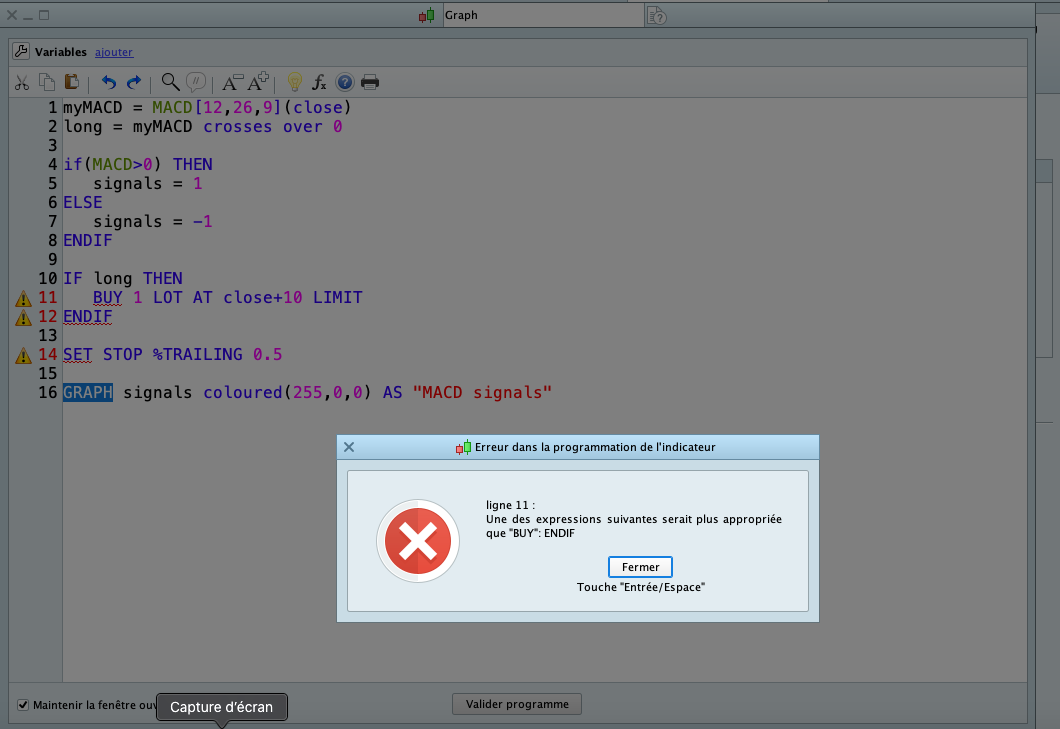
Task: Increase font size with the A+ icon
Action: coord(257,82)
